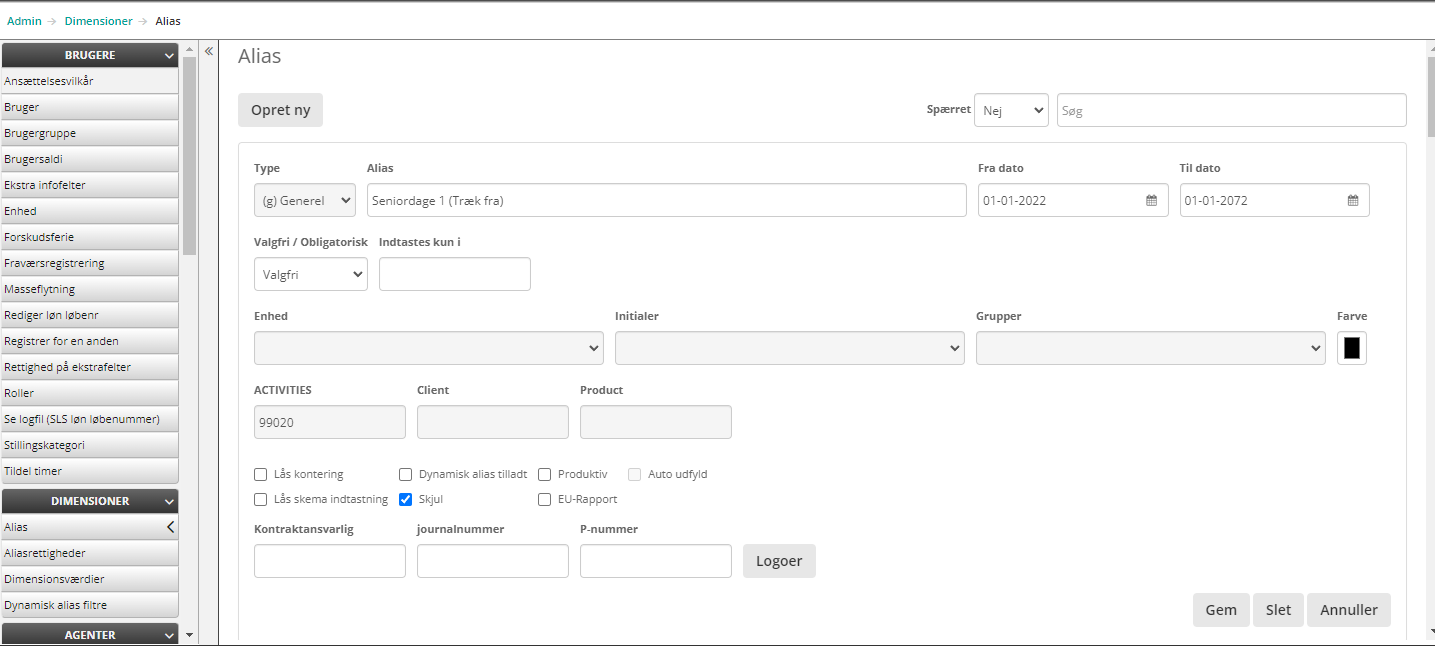Navigate to Dimensioner in the breadcrumb

click(x=98, y=21)
